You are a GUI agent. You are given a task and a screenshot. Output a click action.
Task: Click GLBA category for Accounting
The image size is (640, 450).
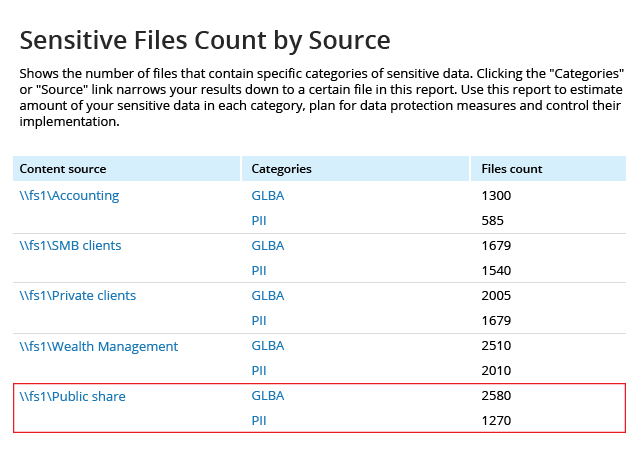268,196
